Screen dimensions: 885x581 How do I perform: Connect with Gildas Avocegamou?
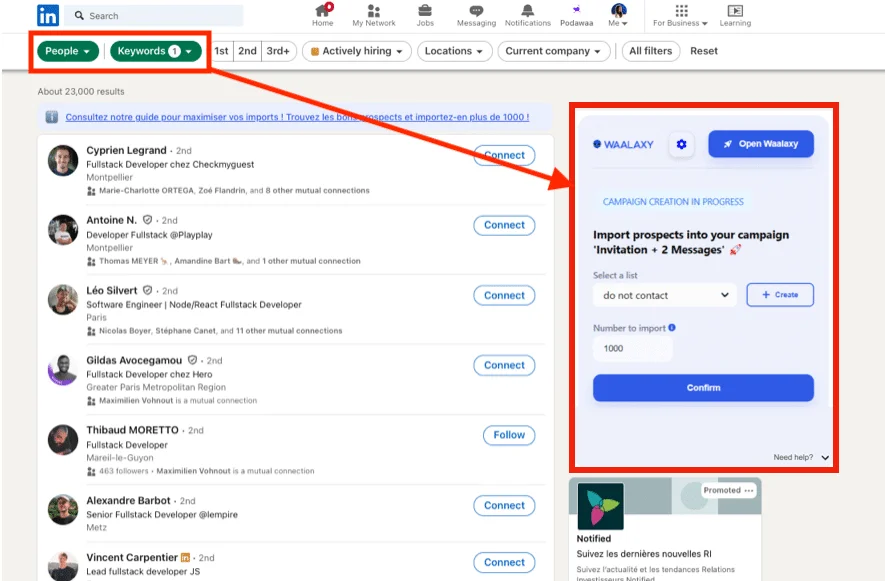coord(504,365)
